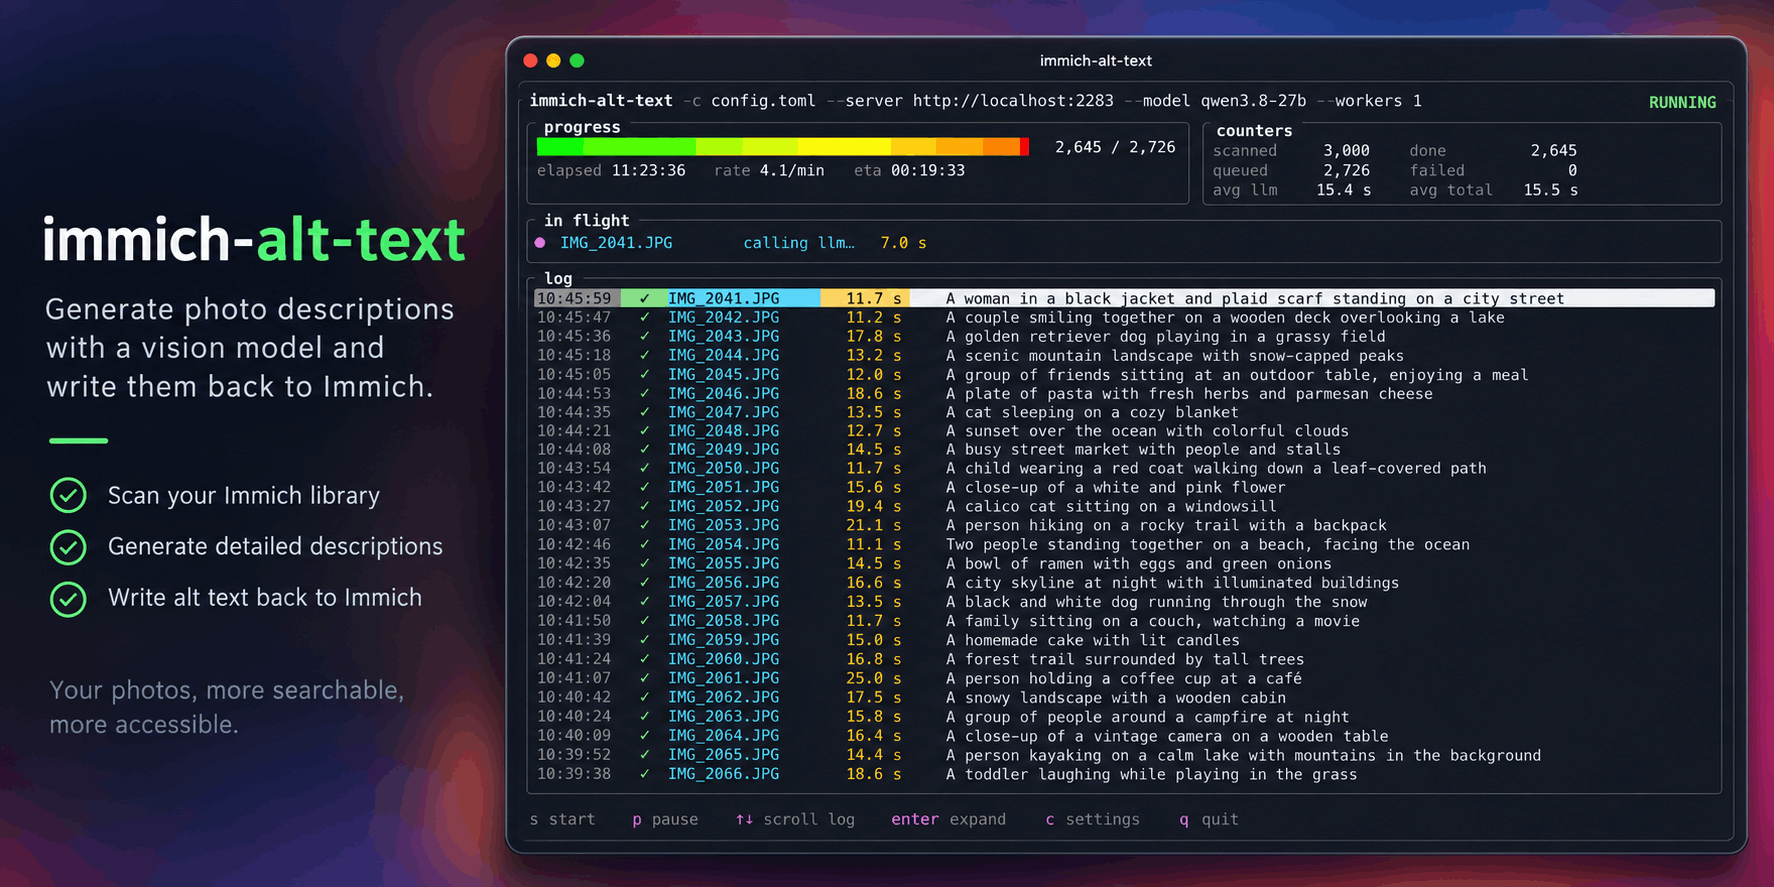Click the 19.4 s duration in the log

[873, 507]
